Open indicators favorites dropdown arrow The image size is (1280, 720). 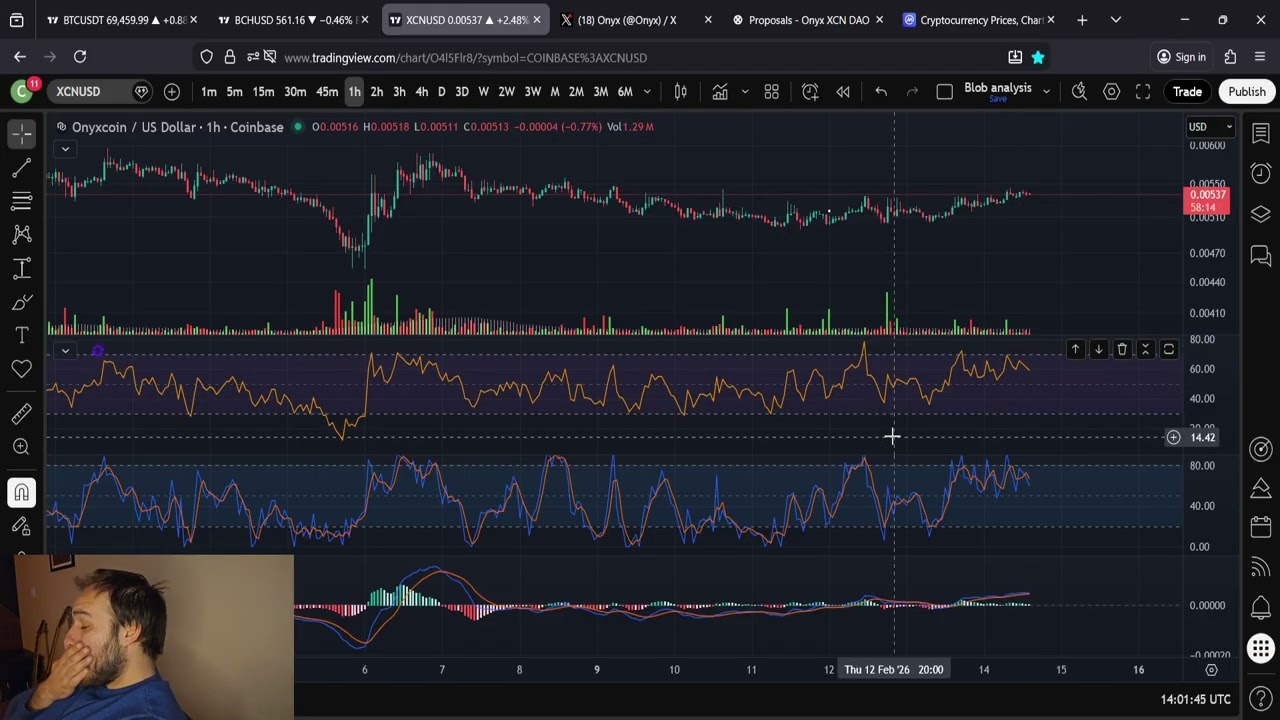[744, 92]
